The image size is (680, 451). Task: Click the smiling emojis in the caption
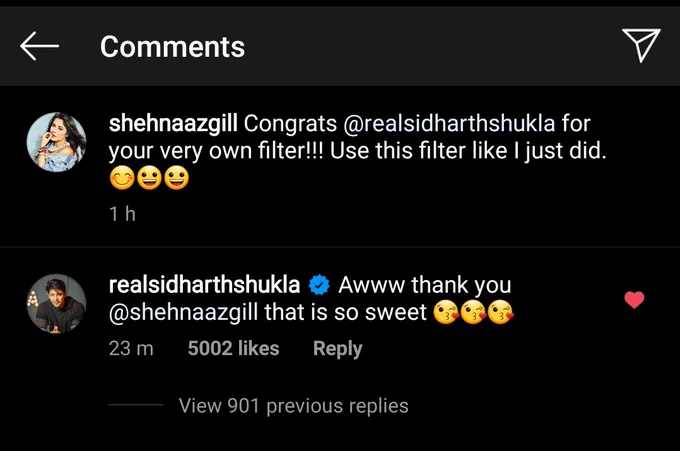coord(149,178)
